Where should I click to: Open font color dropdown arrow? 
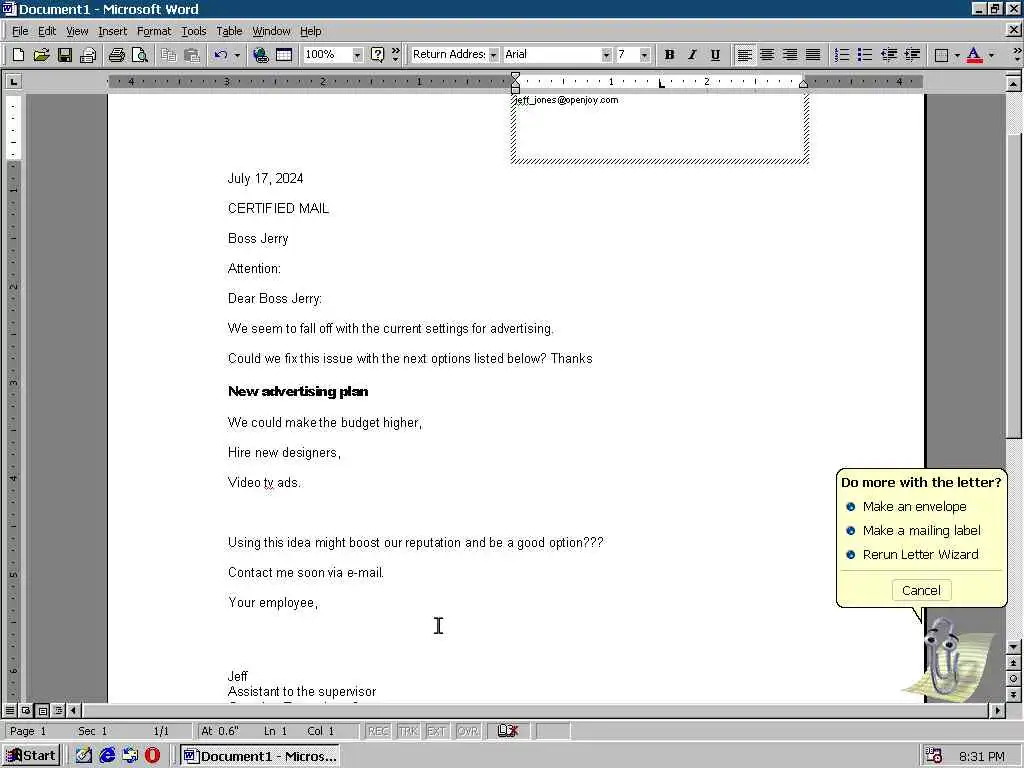pos(991,55)
